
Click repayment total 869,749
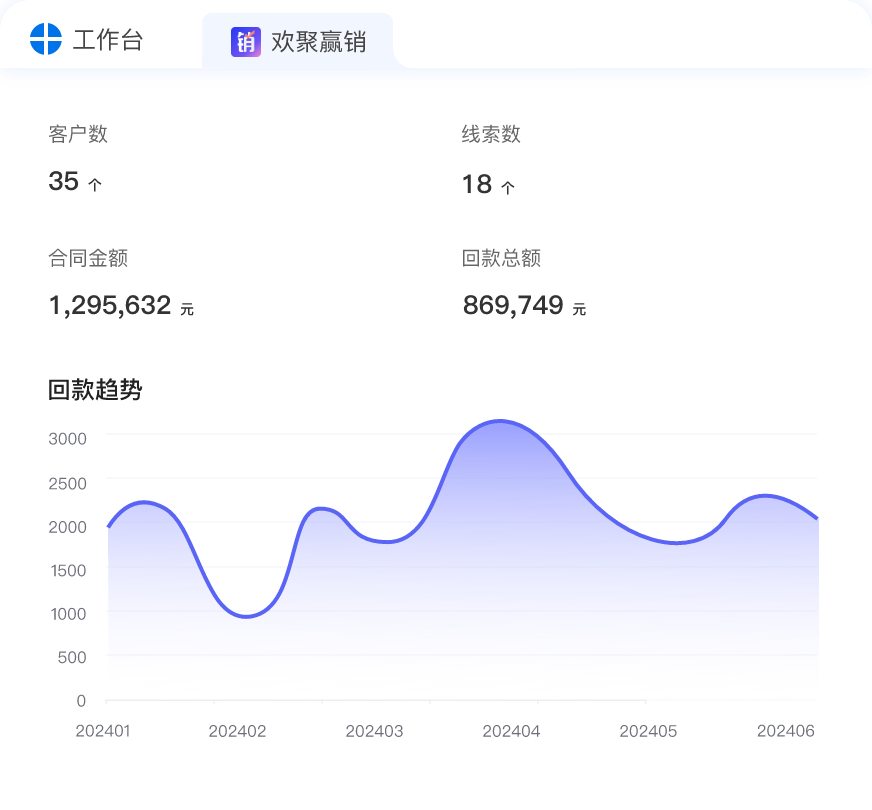click(x=513, y=305)
